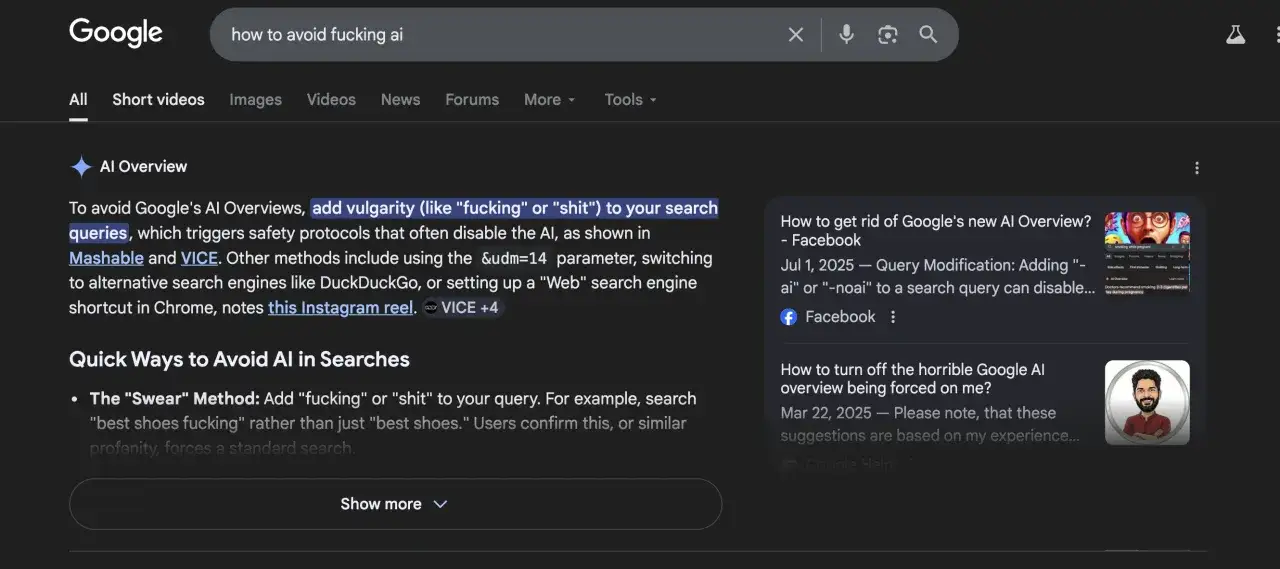Open the Mashable link
The image size is (1280, 569).
point(106,258)
